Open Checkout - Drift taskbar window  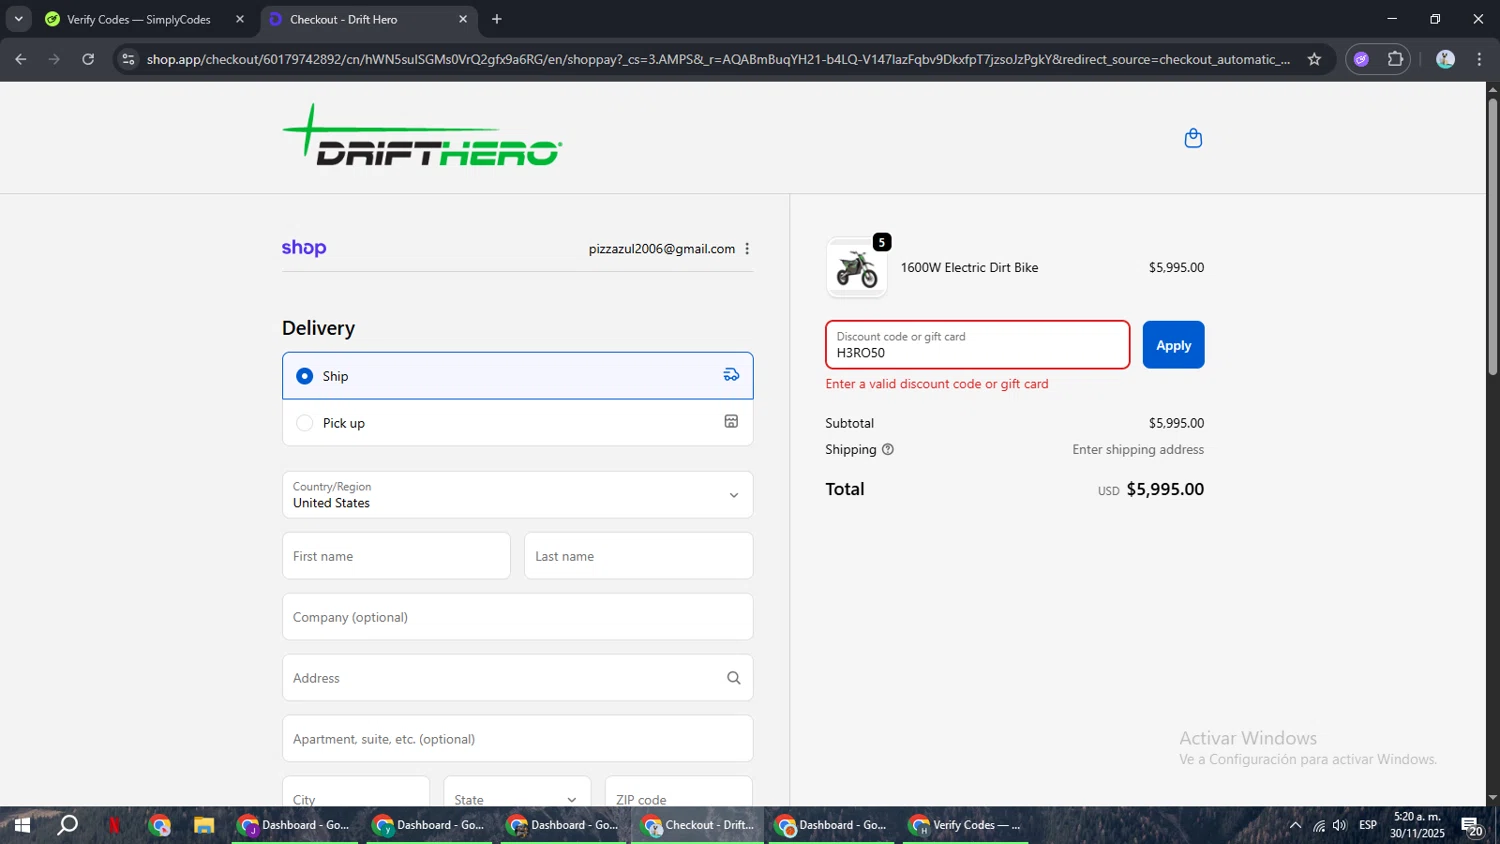698,825
